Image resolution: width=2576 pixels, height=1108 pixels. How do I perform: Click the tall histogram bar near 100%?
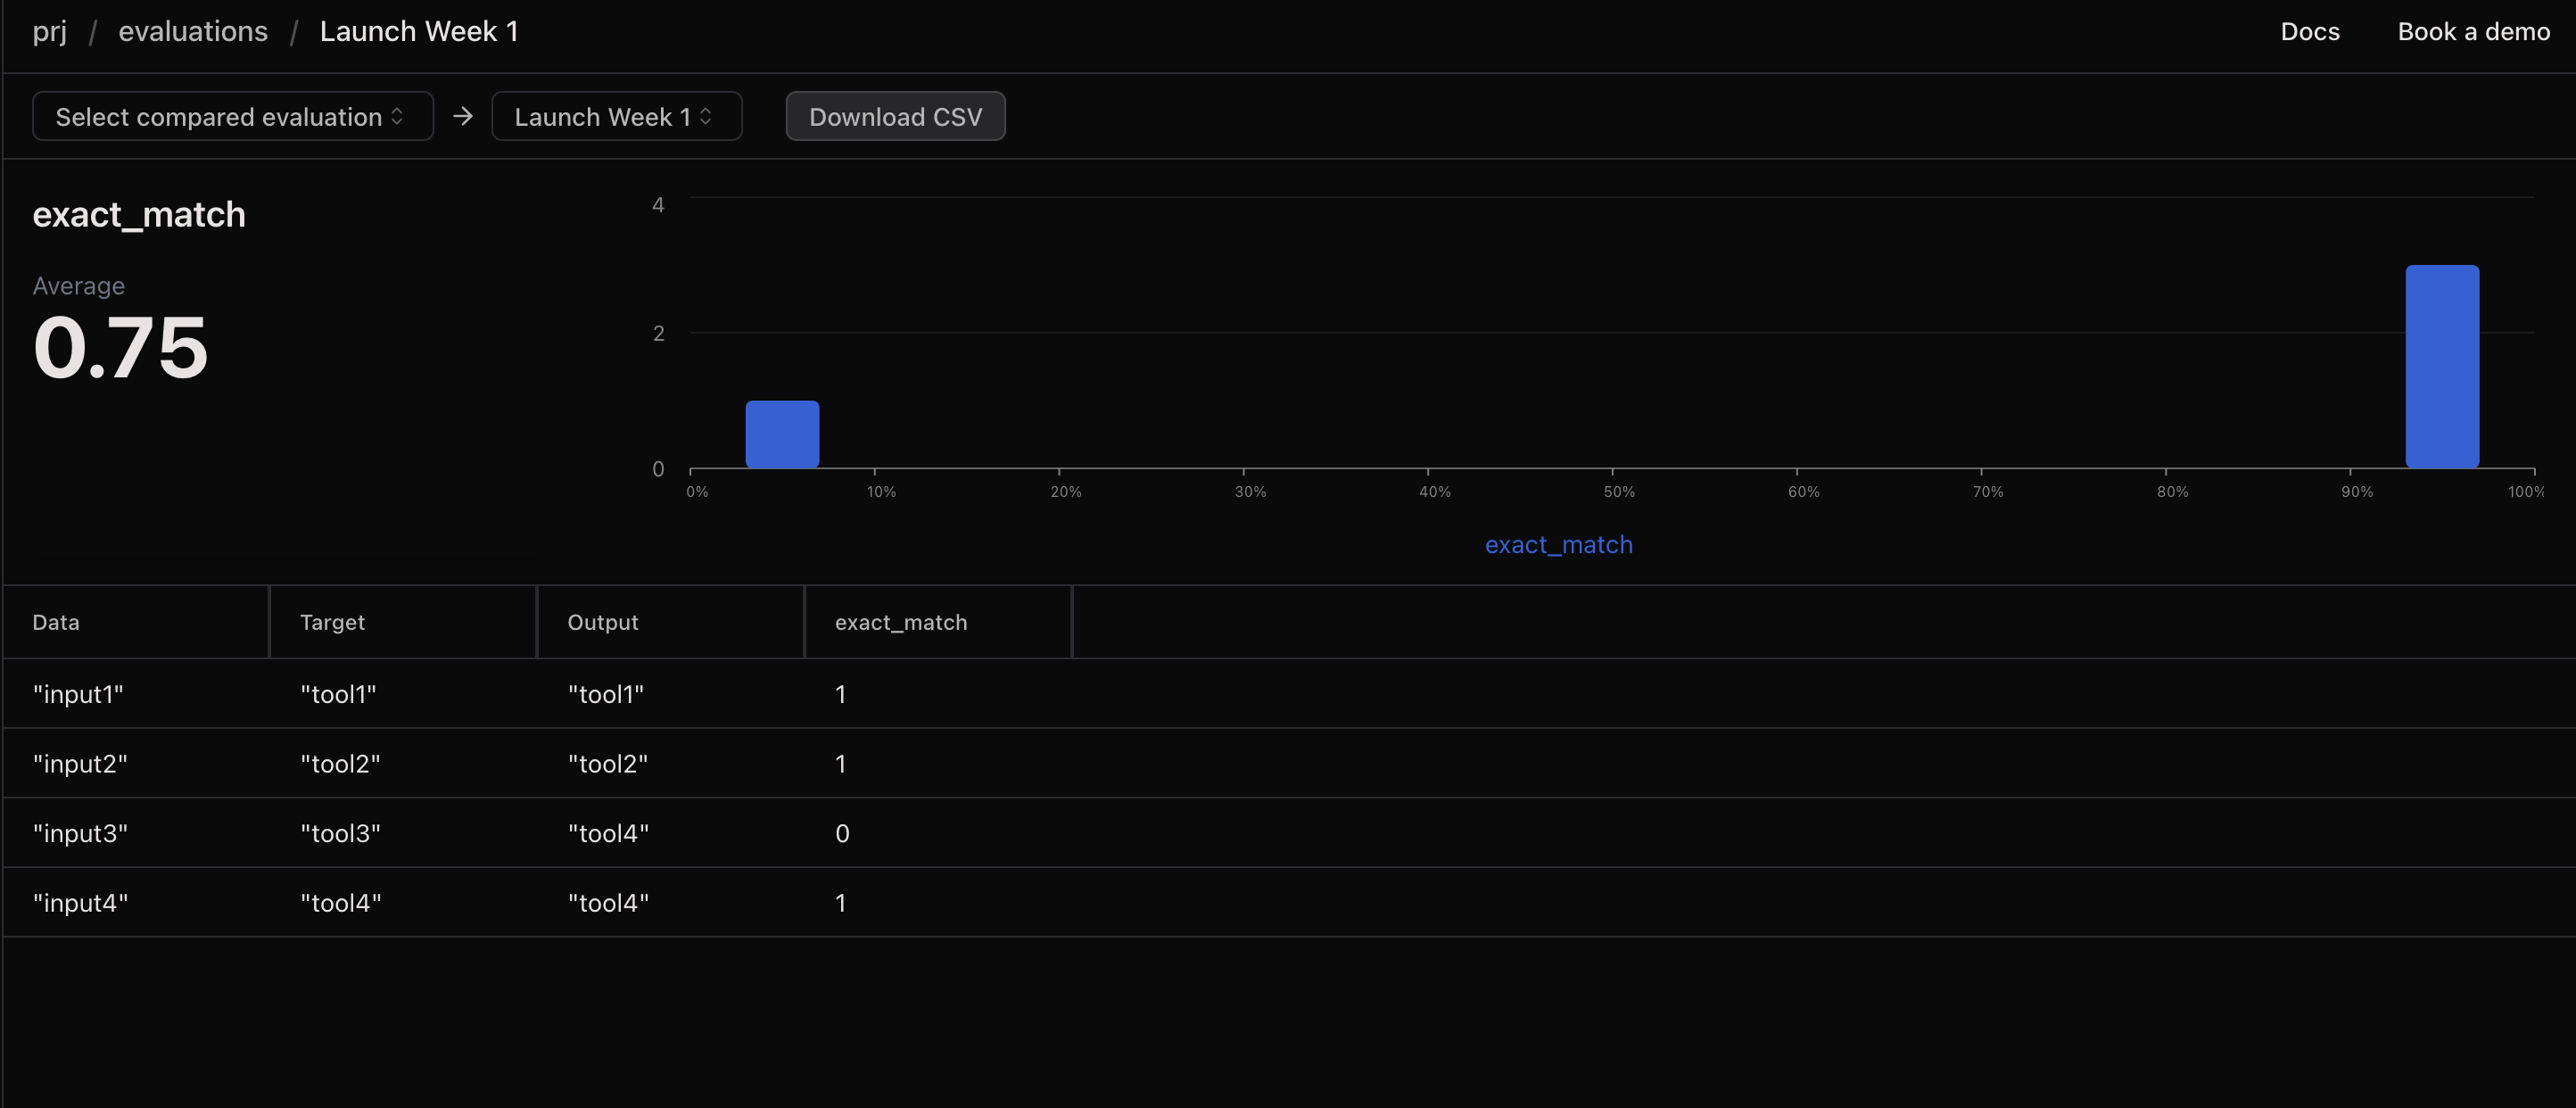2442,366
